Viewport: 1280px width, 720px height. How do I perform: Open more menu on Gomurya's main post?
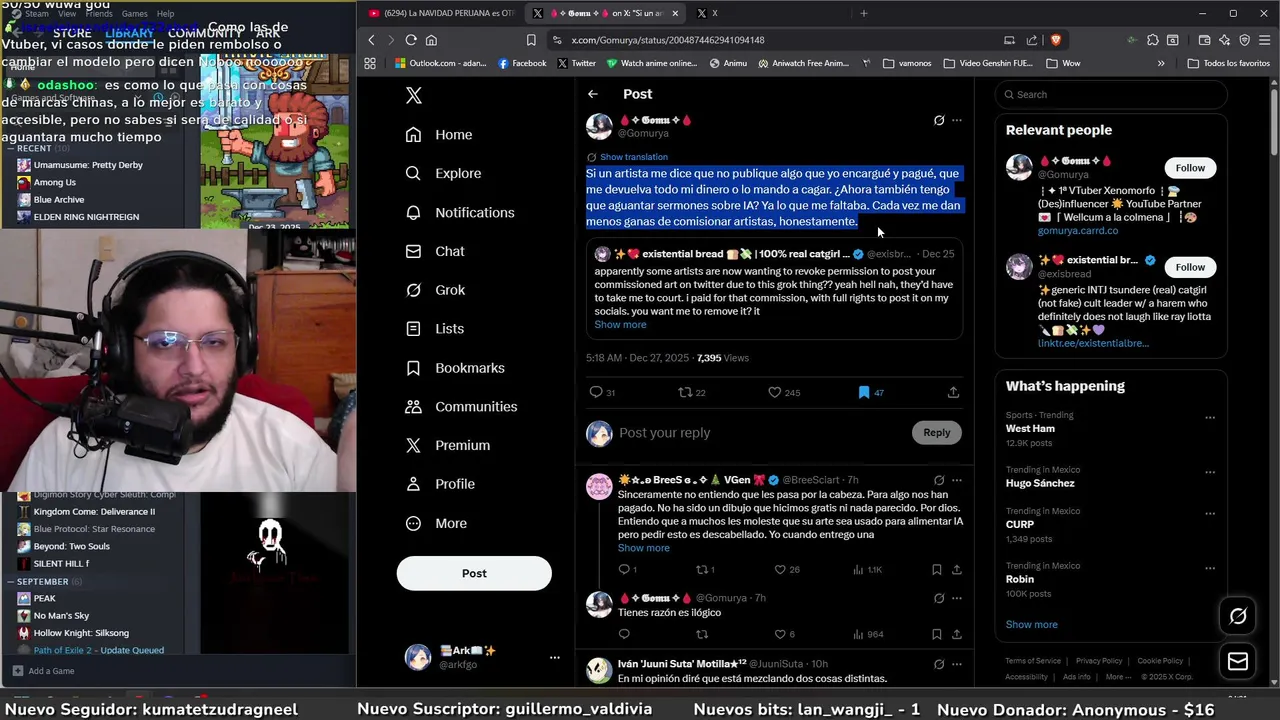click(x=957, y=120)
